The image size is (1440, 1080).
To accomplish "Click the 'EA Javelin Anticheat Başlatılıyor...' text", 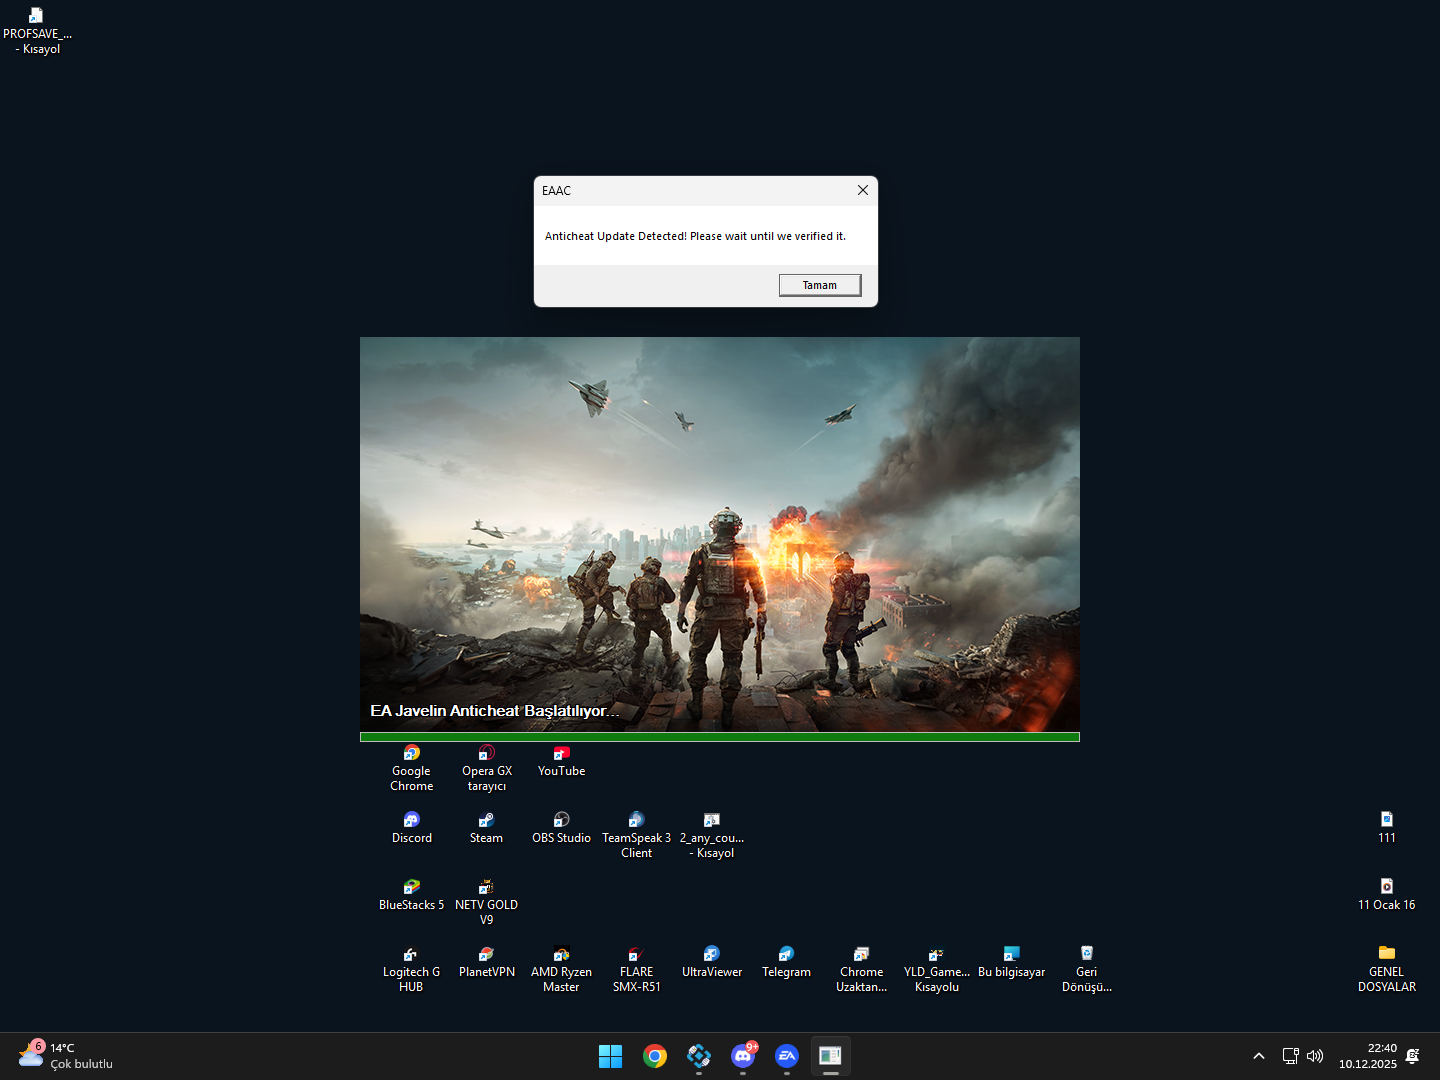I will [495, 711].
